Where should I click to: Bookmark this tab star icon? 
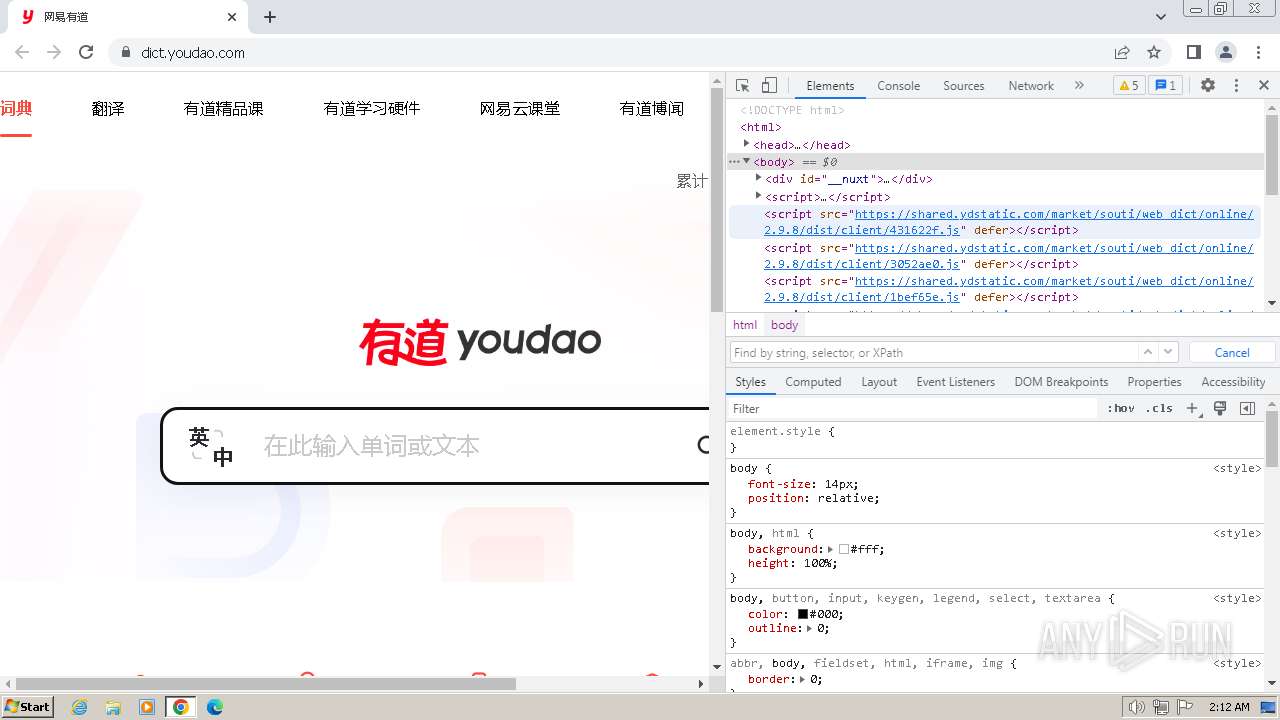pos(1154,52)
